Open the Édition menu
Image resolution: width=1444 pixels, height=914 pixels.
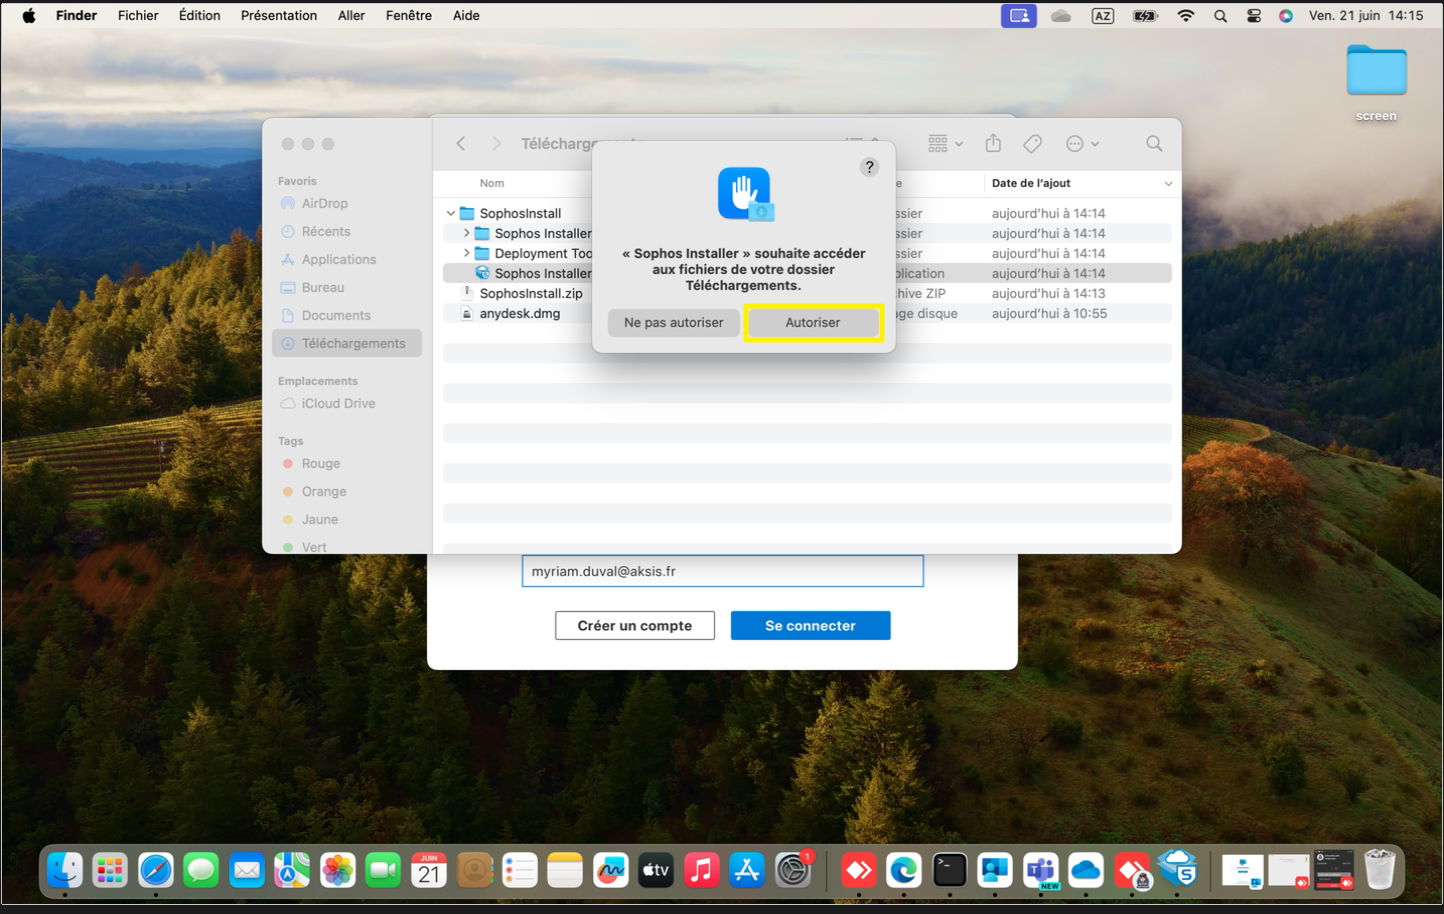200,15
